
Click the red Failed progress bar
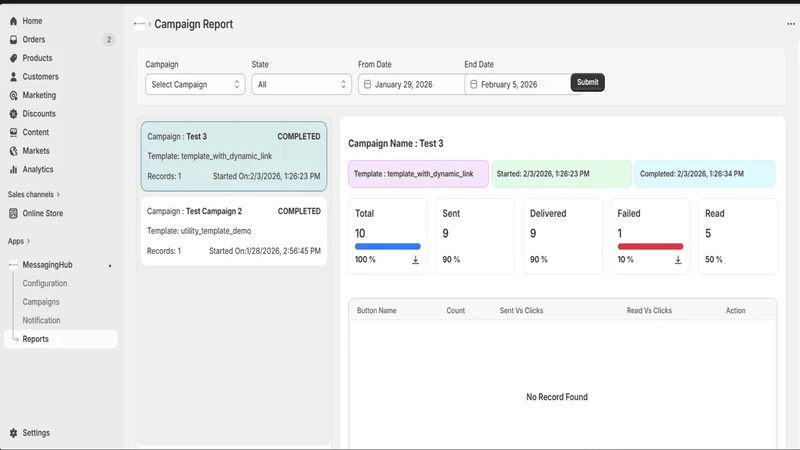(x=650, y=246)
